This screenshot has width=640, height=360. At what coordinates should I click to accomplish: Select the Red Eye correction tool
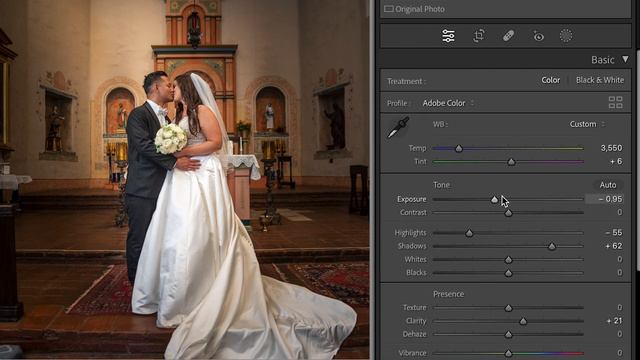(538, 36)
